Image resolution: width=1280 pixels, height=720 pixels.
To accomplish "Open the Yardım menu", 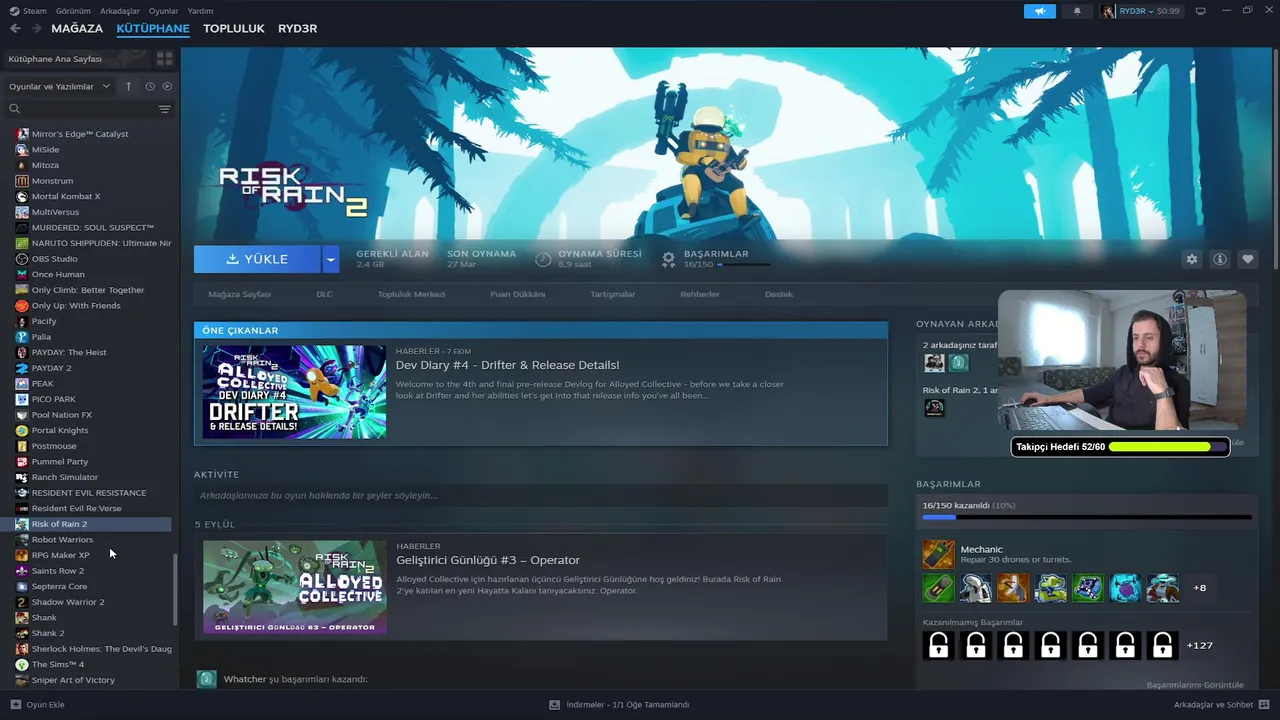I will 200,11.
